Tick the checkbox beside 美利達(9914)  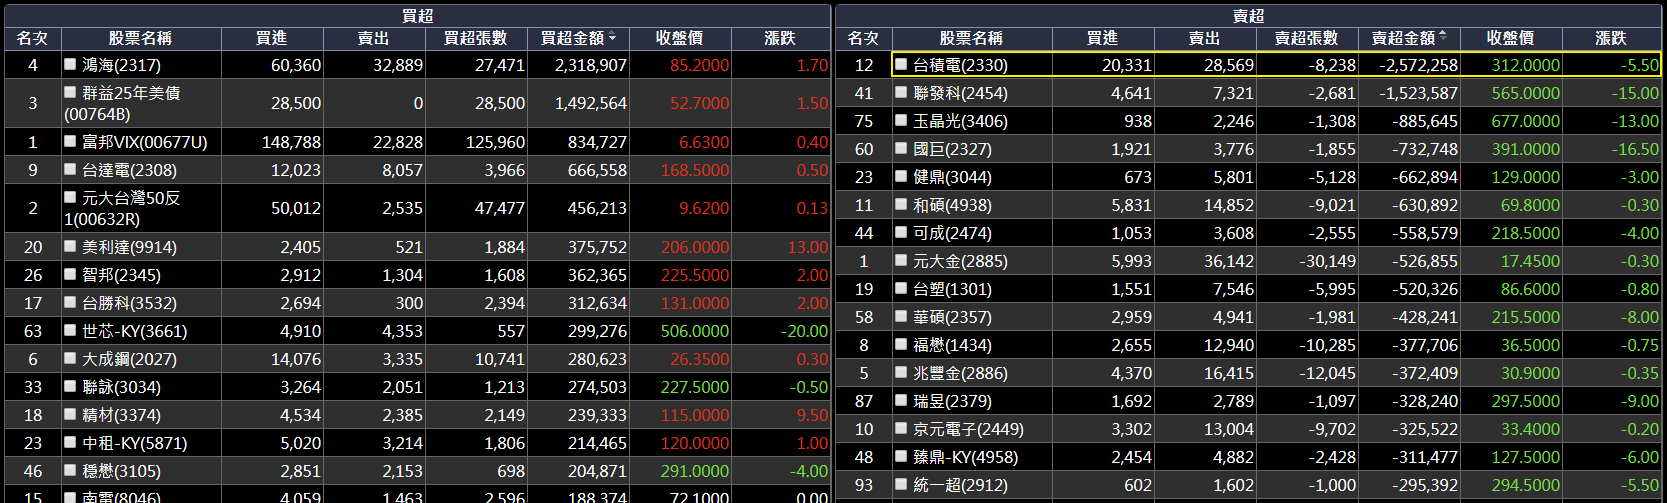point(70,247)
